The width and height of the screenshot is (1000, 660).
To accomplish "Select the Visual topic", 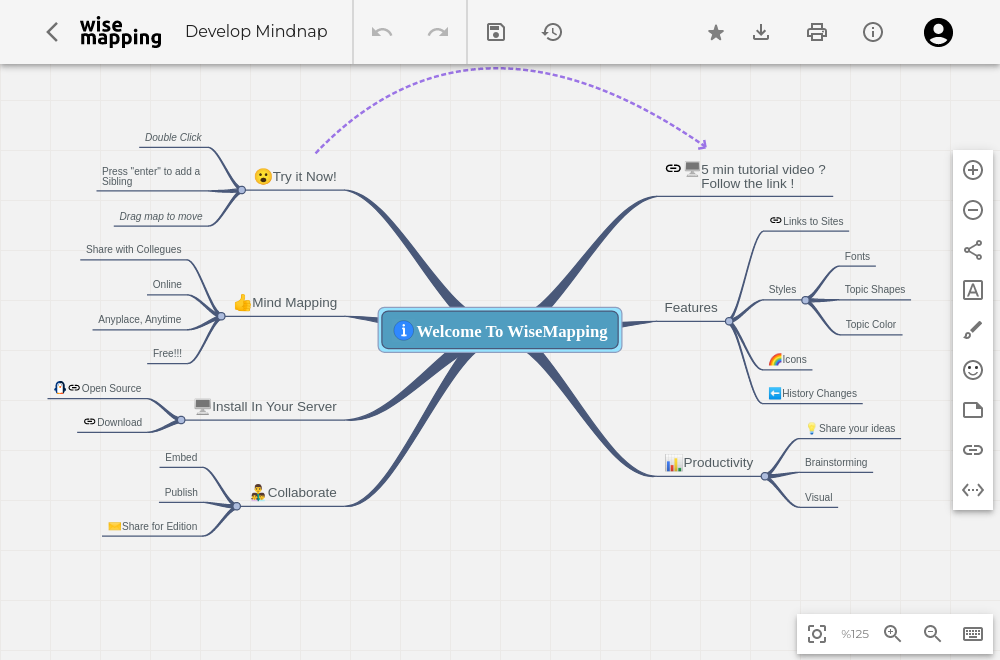I will point(818,497).
